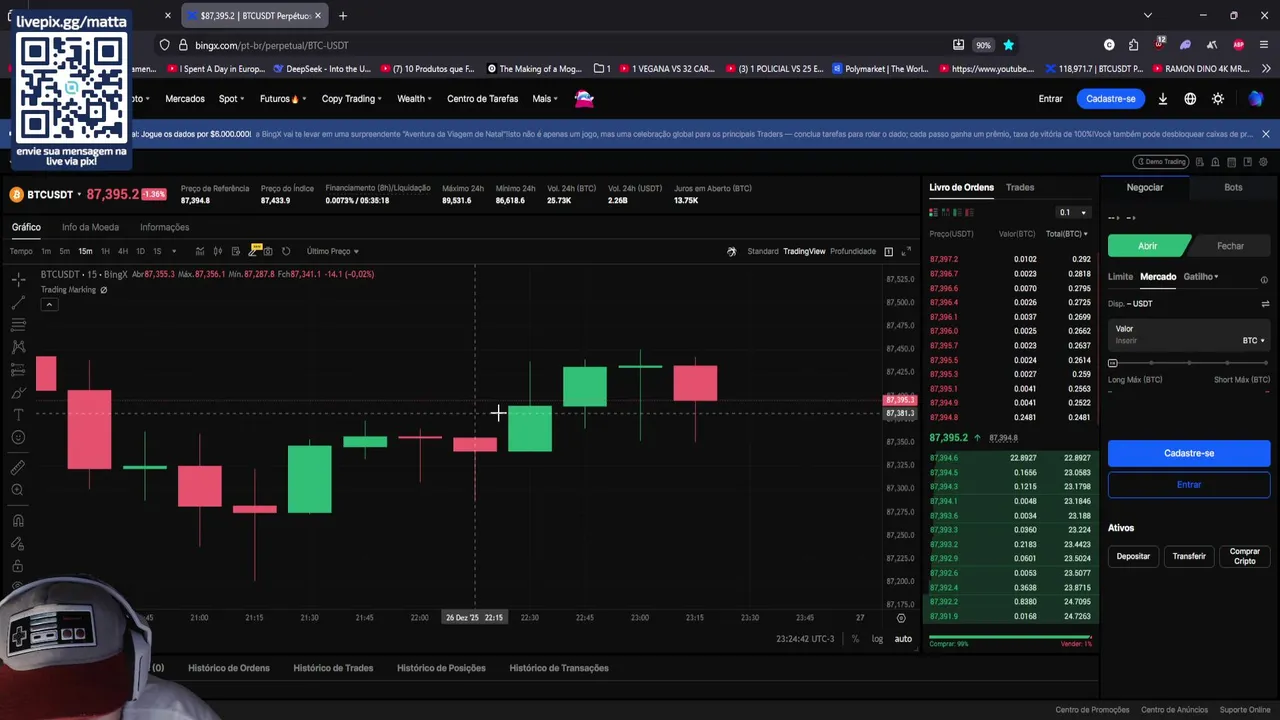
Task: Click the Comprar Cripto button
Action: tap(1245, 556)
